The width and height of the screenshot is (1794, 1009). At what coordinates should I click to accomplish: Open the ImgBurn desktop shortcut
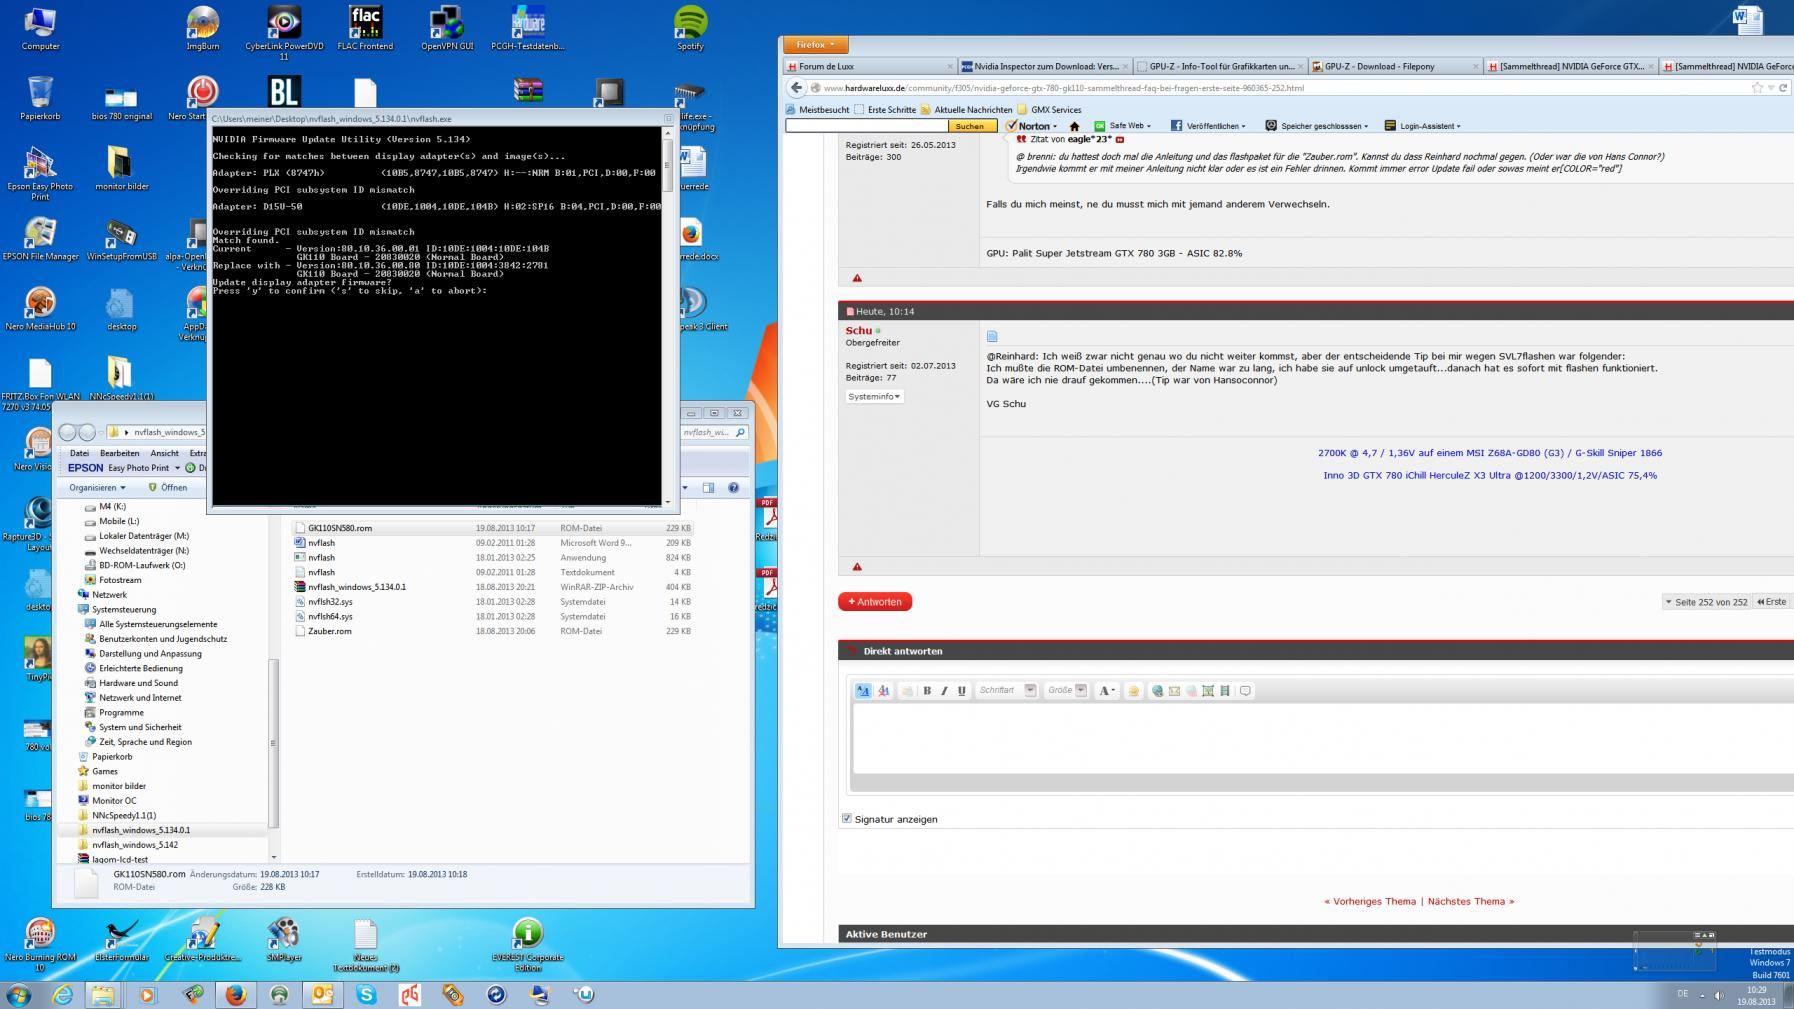click(x=202, y=28)
